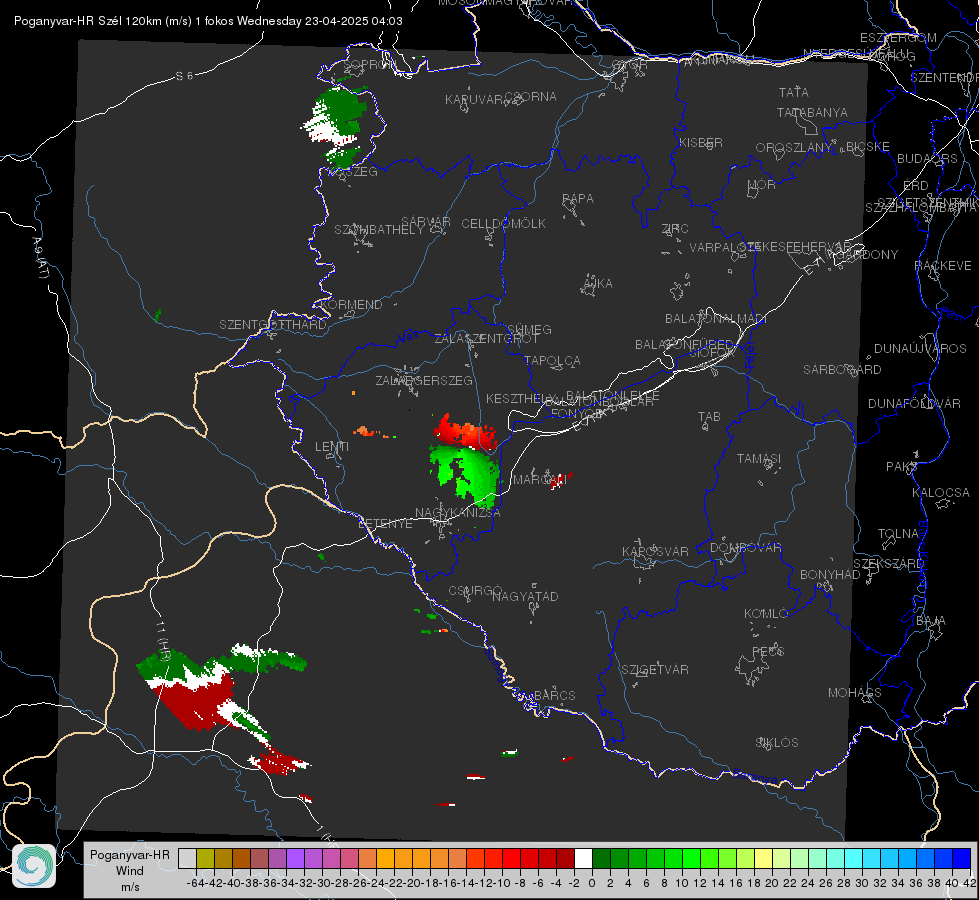Click the SZOMBATHELY city label
The image size is (979, 900).
pyautogui.click(x=379, y=230)
